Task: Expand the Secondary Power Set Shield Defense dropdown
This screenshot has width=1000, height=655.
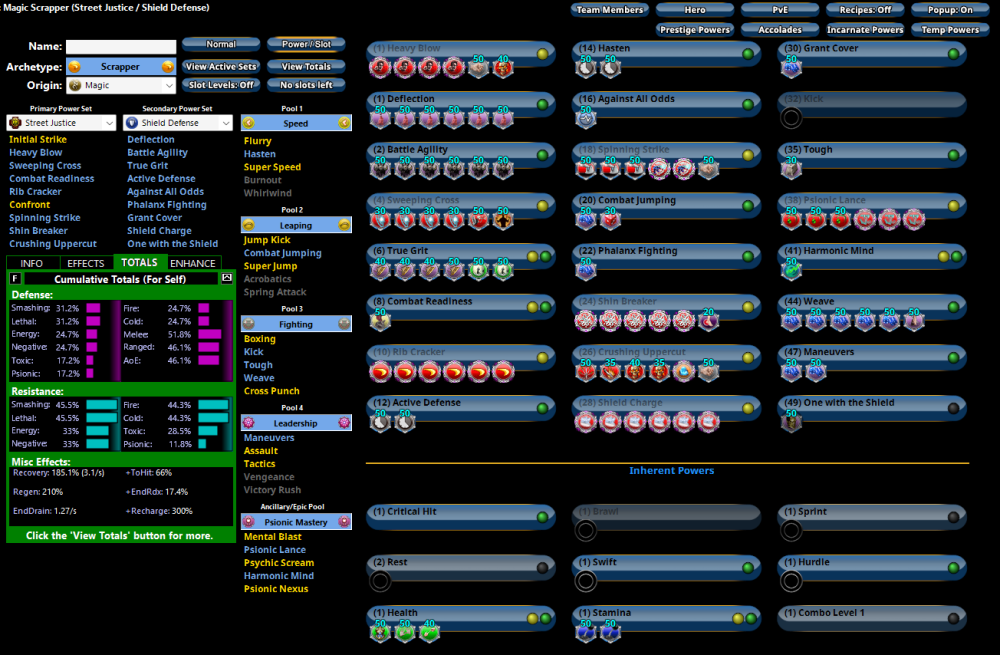Action: pos(178,123)
